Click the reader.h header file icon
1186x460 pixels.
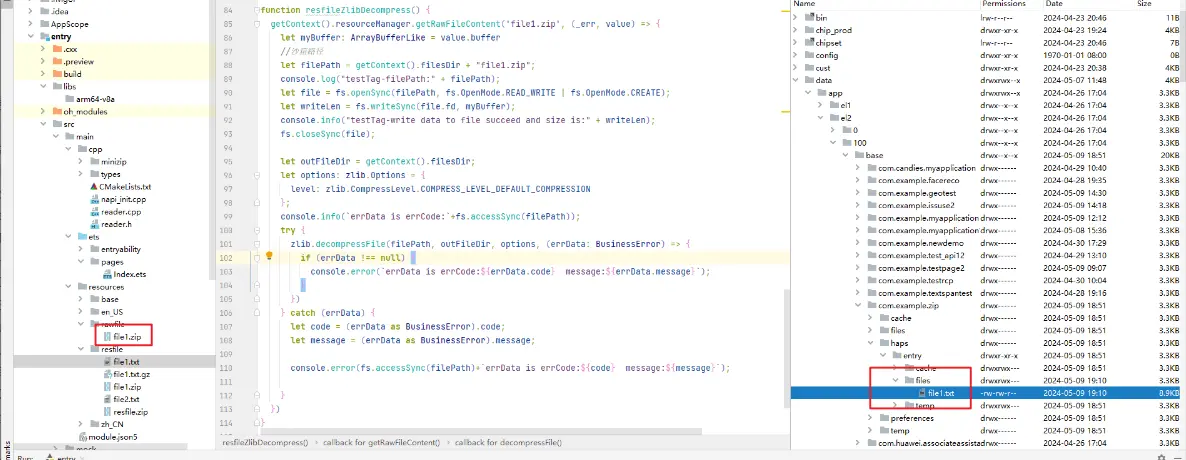[95, 224]
